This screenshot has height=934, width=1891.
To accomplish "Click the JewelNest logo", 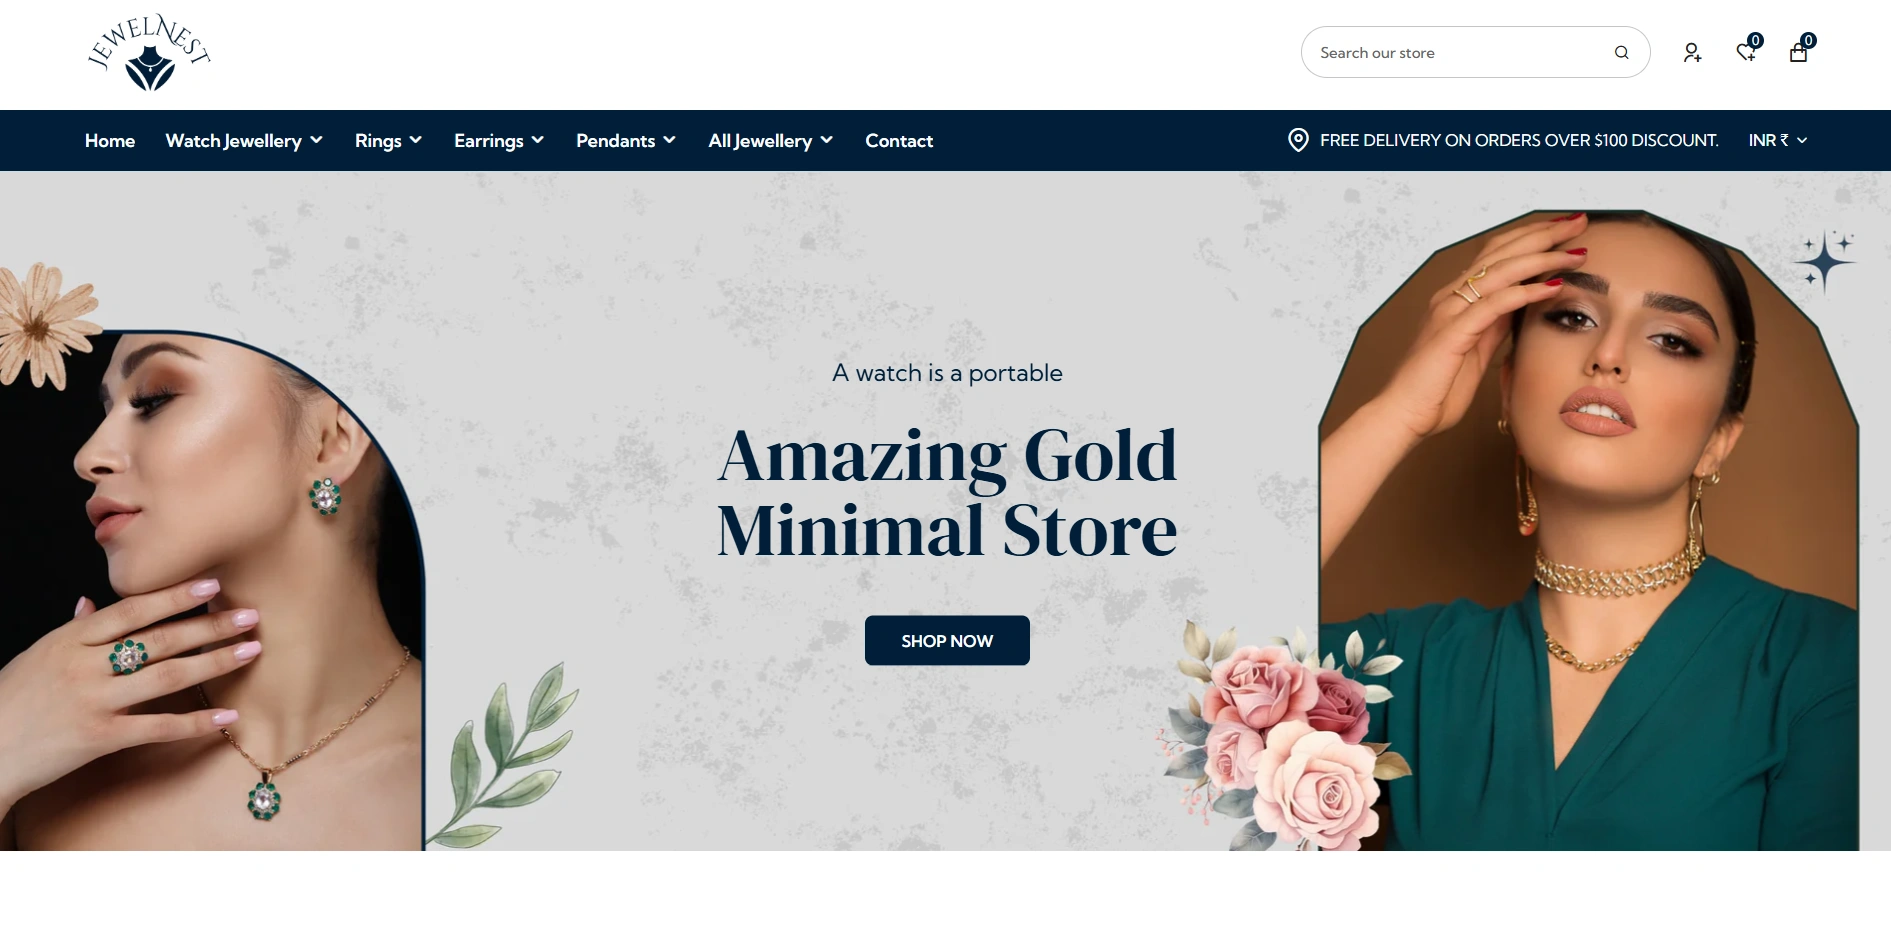I will 149,53.
